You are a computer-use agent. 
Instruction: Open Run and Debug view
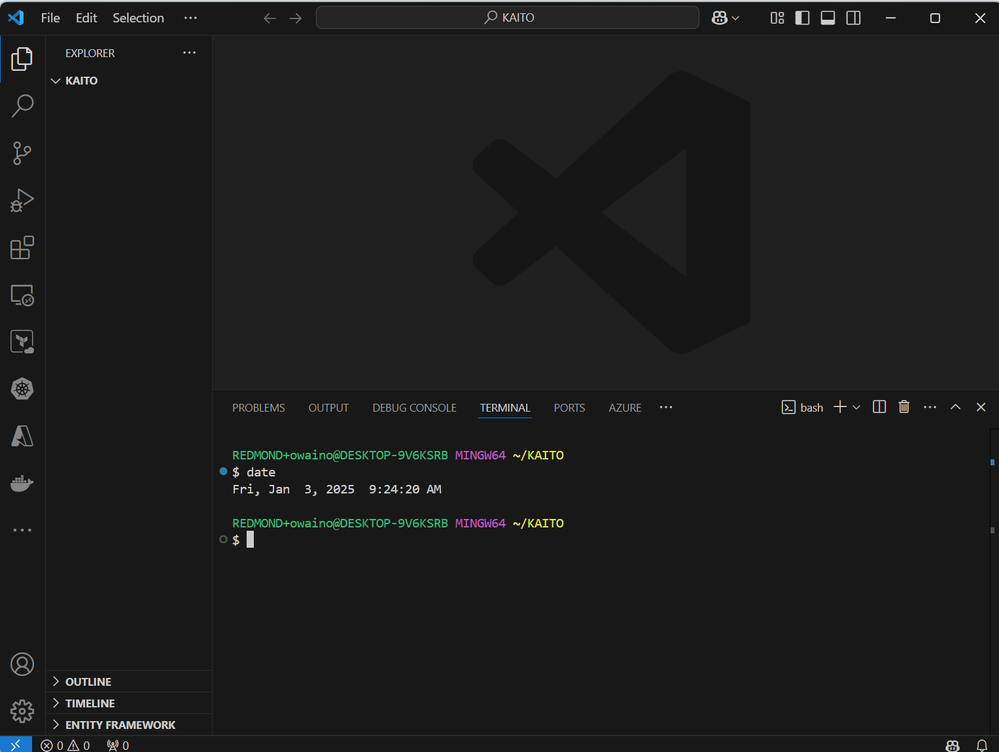click(x=22, y=200)
